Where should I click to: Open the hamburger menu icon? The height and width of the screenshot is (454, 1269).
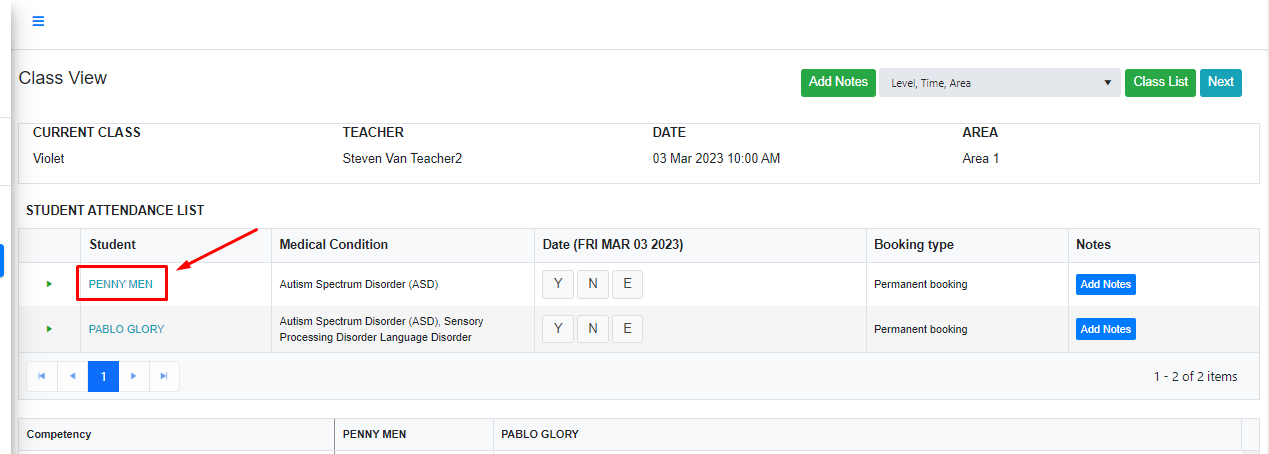coord(38,21)
